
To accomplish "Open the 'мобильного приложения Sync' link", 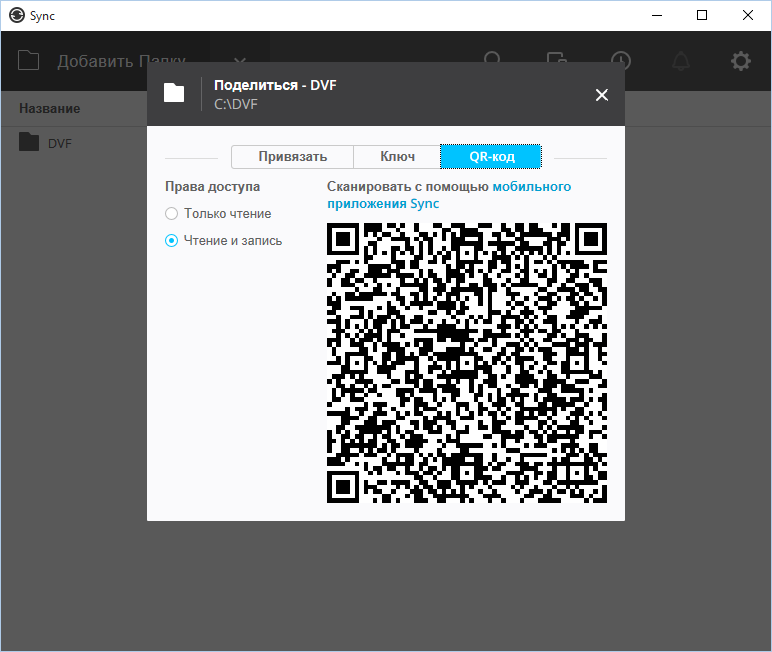I will tap(531, 187).
